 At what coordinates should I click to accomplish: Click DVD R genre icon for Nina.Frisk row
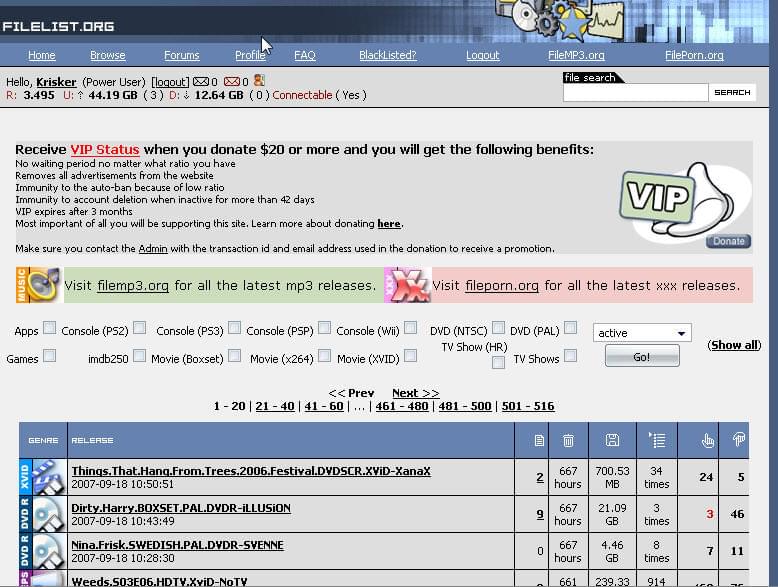pos(43,551)
